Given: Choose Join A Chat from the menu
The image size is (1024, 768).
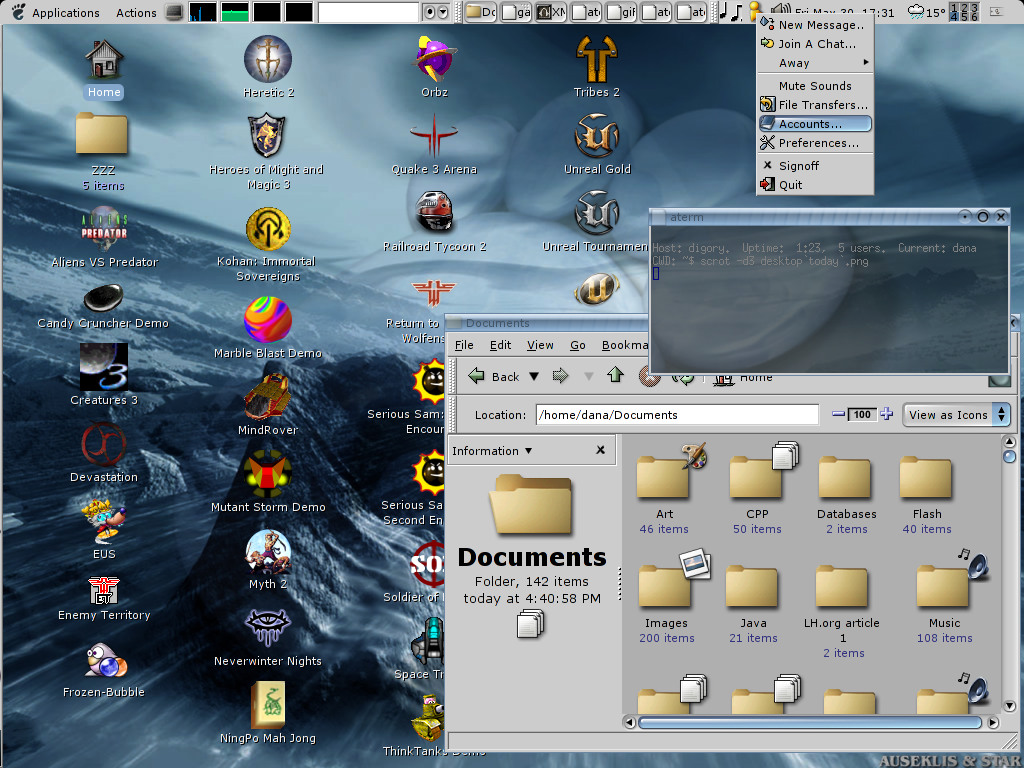Looking at the screenshot, I should coord(815,44).
